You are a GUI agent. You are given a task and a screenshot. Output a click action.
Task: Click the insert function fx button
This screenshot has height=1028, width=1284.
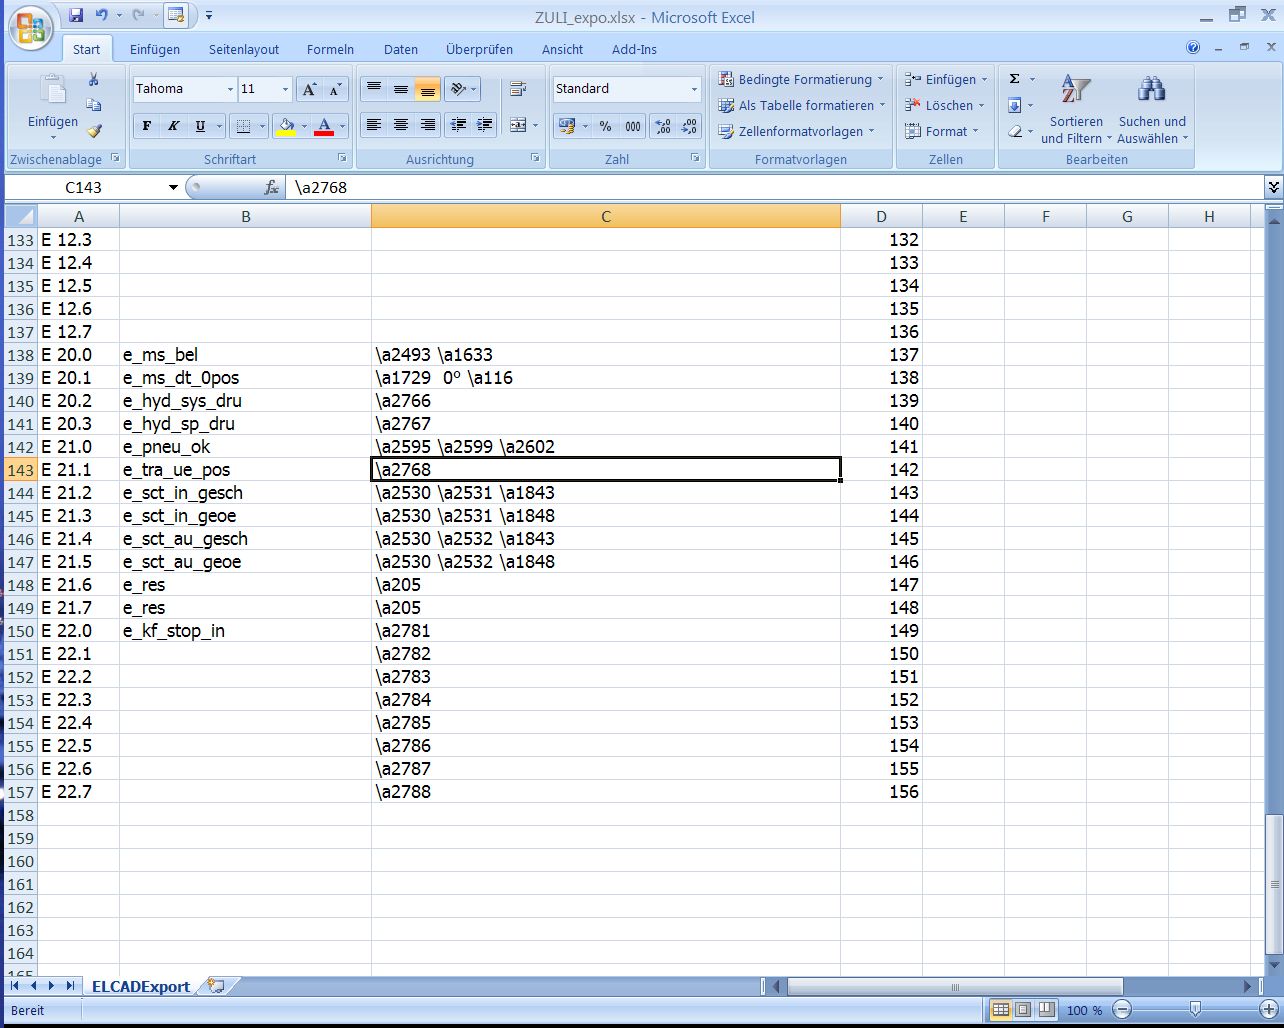[x=271, y=187]
